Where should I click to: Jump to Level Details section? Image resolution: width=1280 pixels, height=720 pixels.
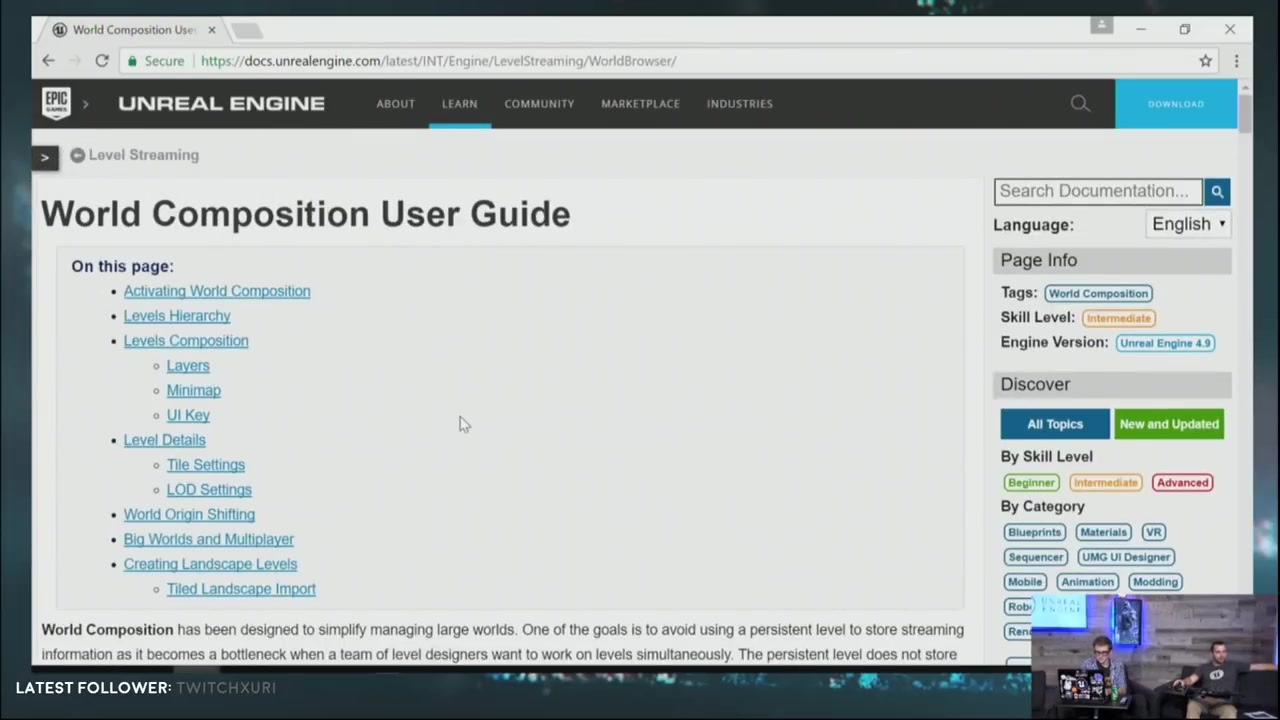tap(165, 440)
